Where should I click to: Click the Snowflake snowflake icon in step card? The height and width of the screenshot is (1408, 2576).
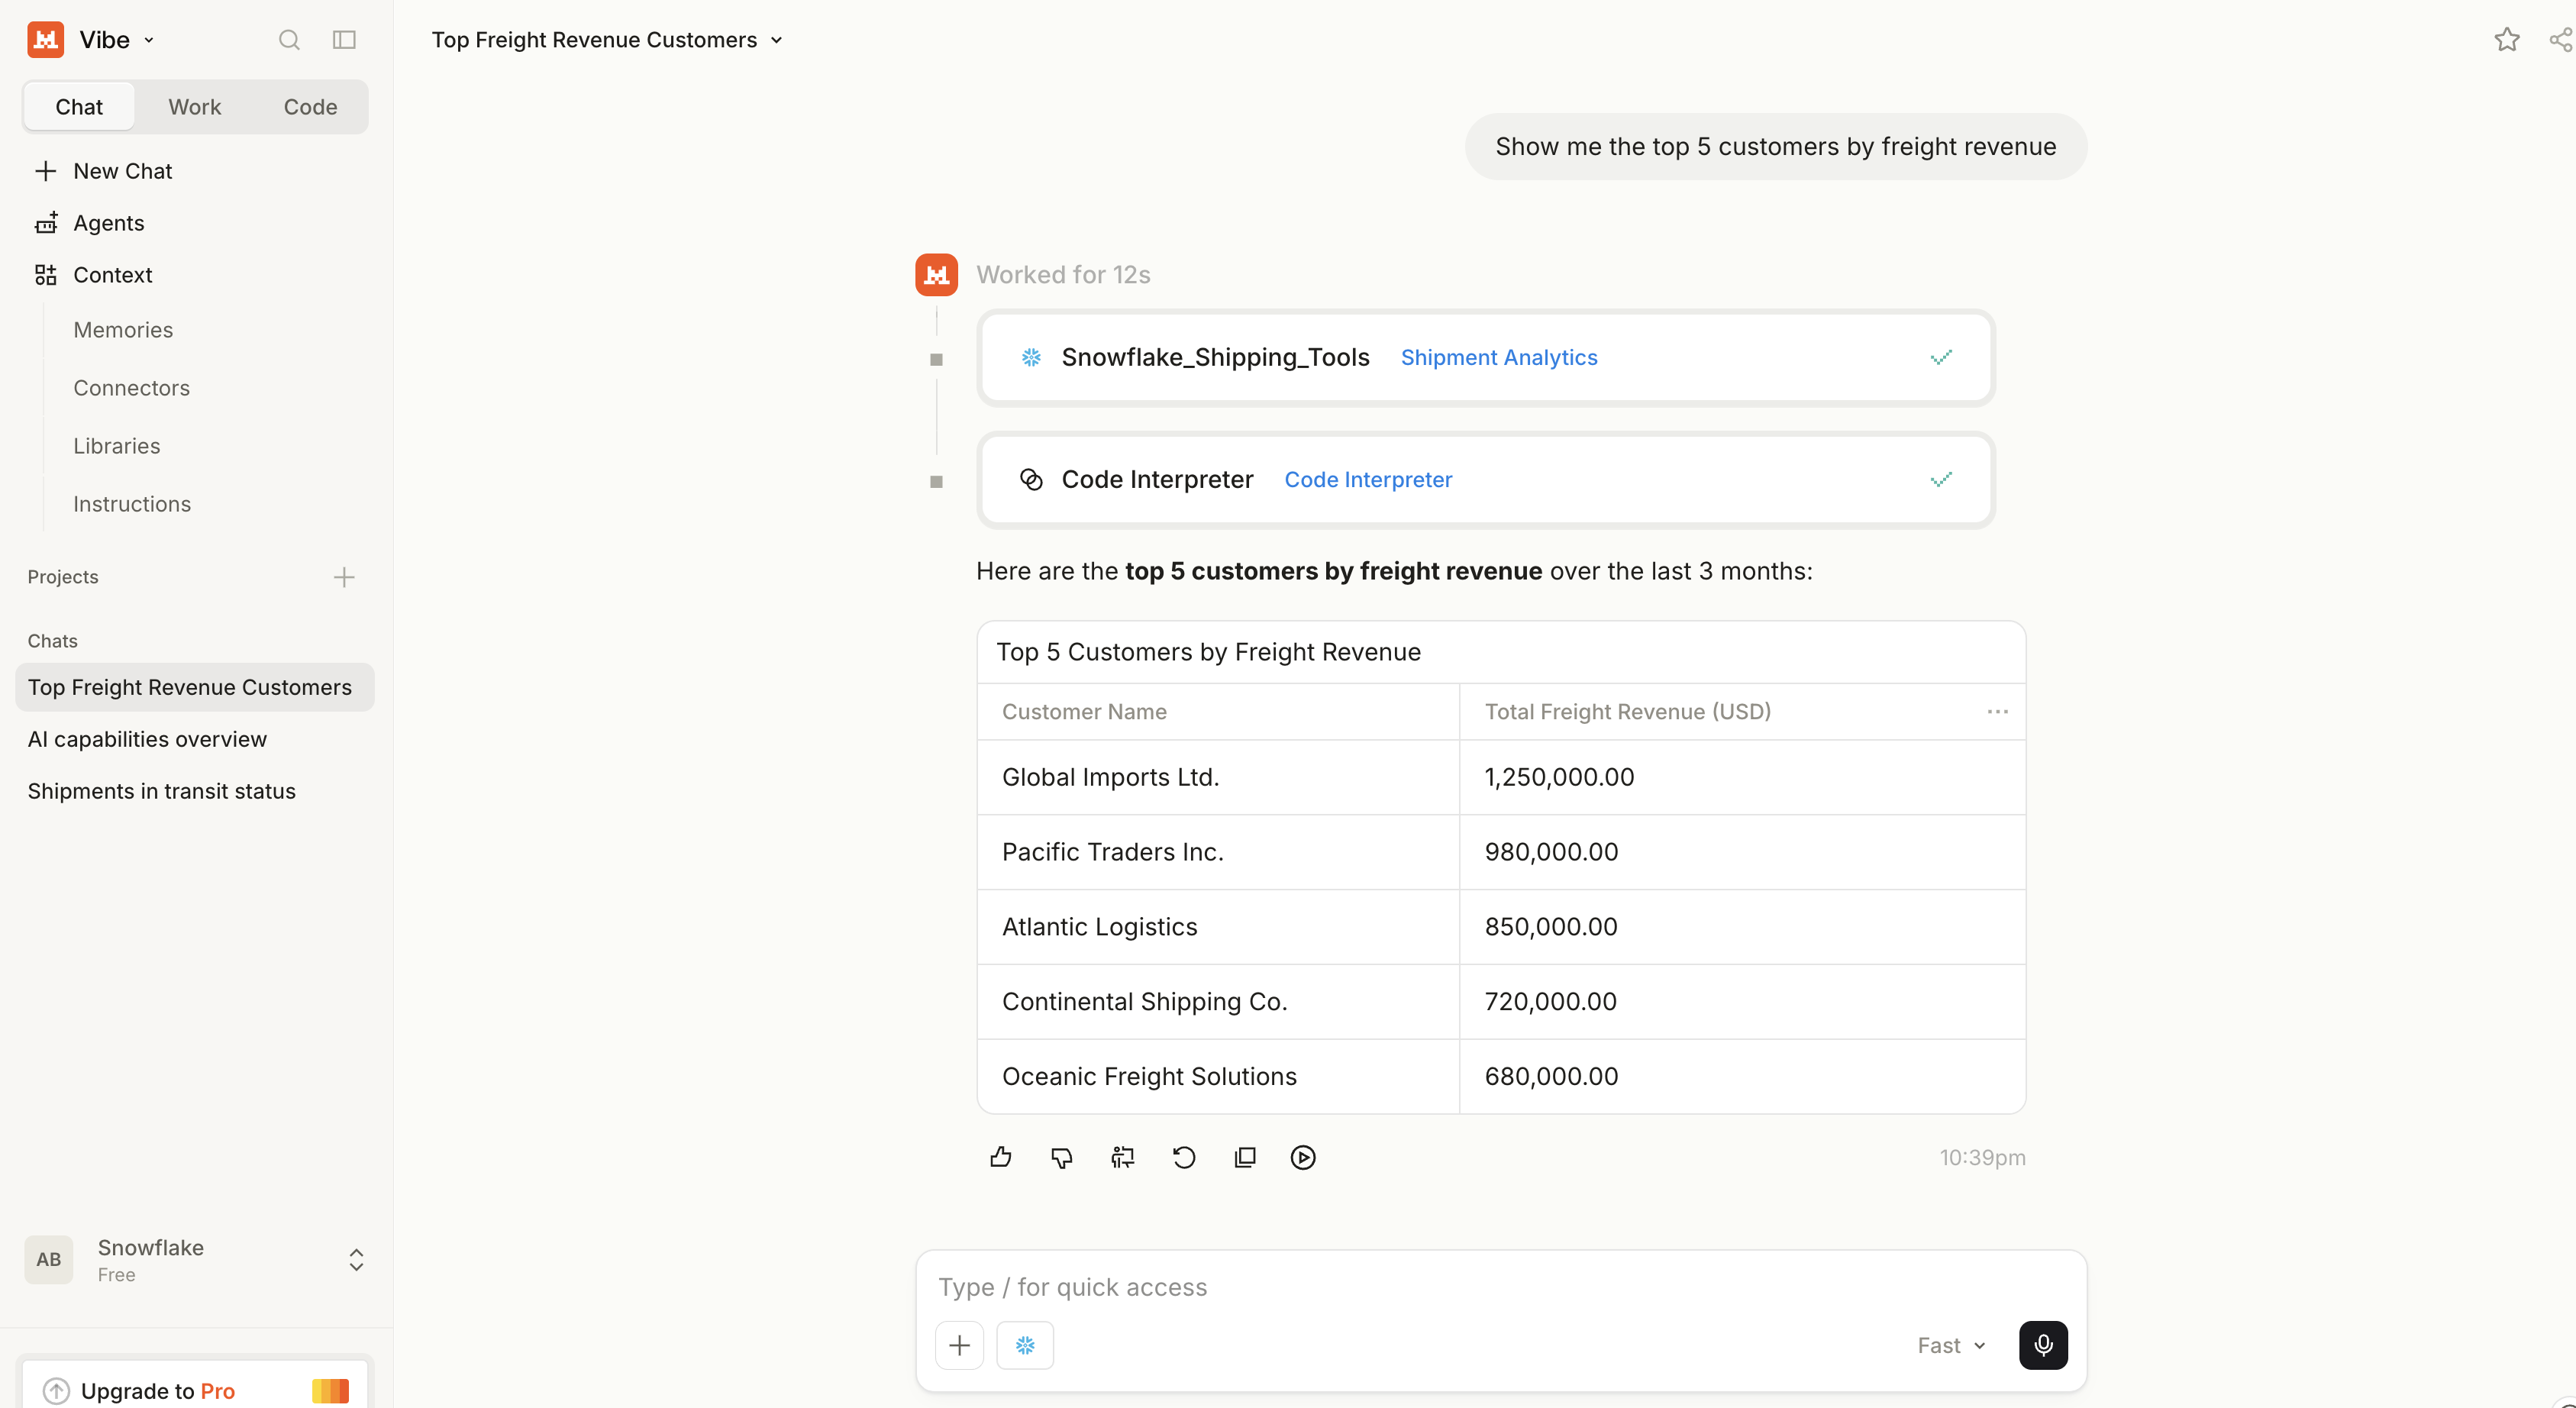[1031, 358]
